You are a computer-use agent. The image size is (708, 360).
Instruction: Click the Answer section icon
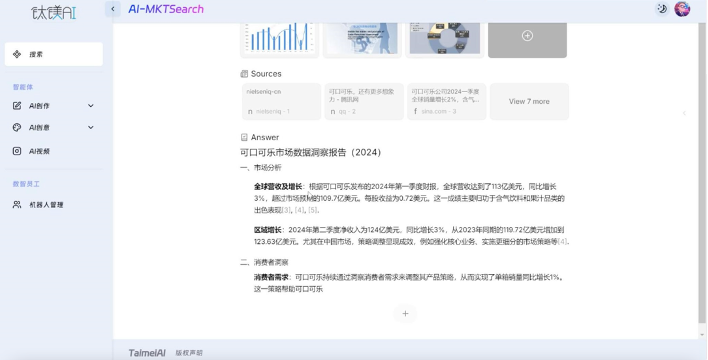point(244,137)
